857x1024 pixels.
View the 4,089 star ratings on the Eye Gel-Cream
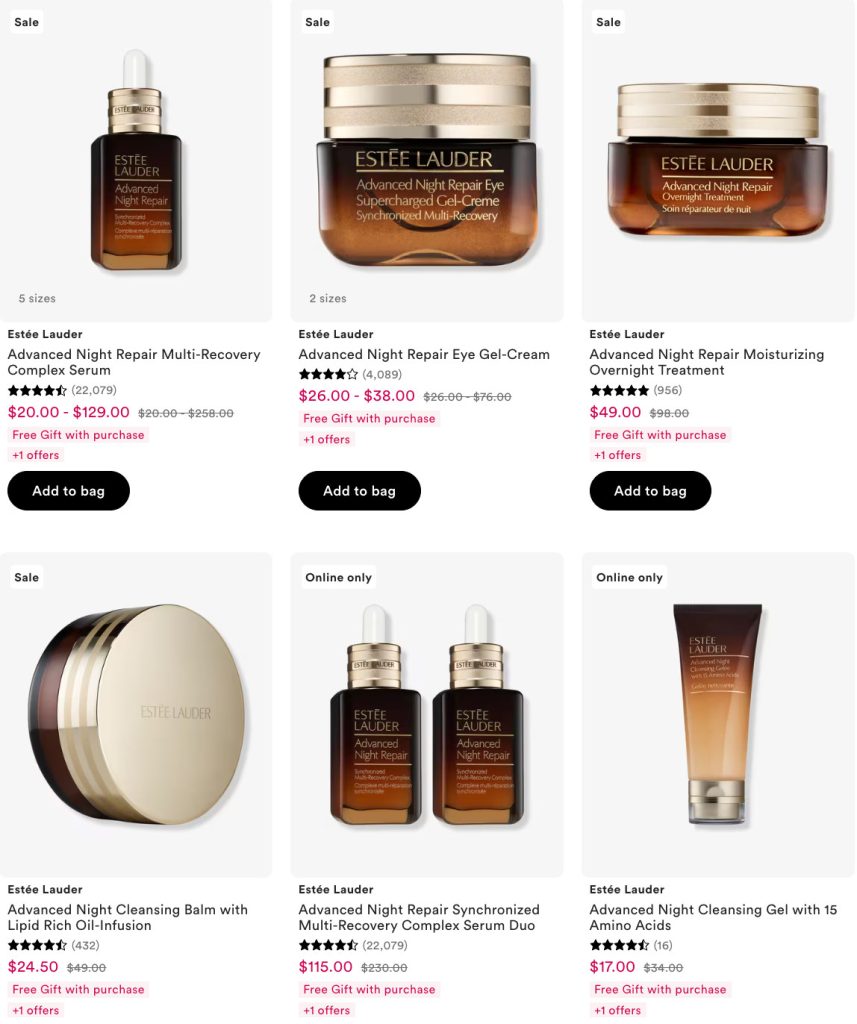tap(350, 374)
